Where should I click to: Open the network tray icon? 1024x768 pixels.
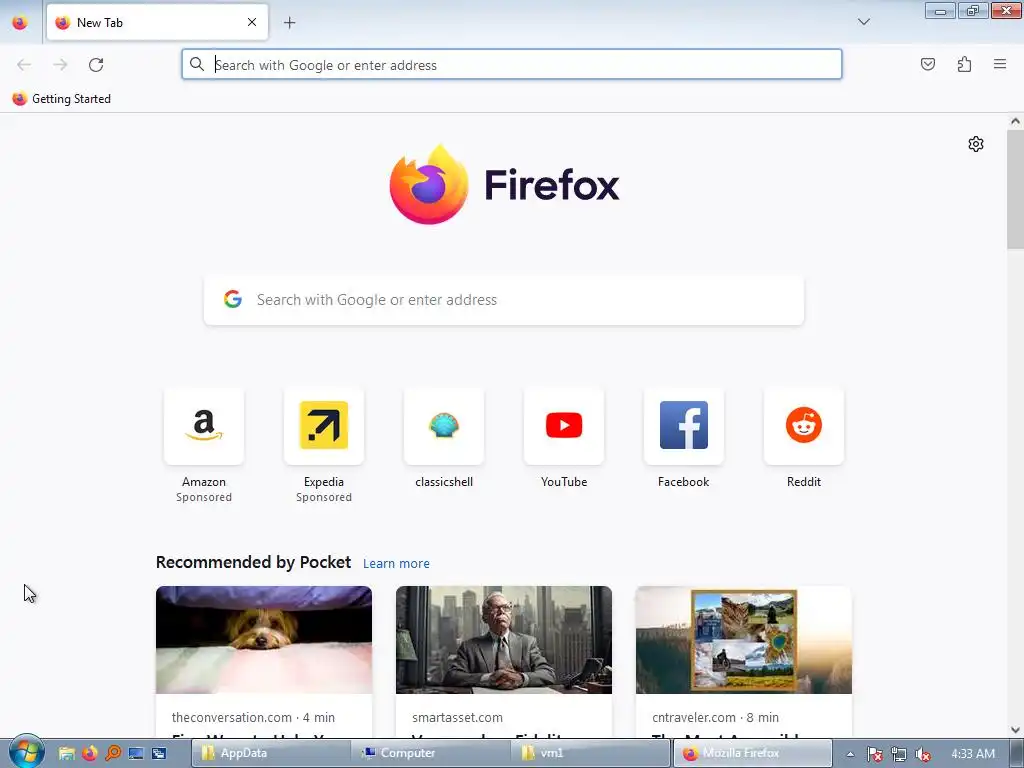[x=899, y=754]
